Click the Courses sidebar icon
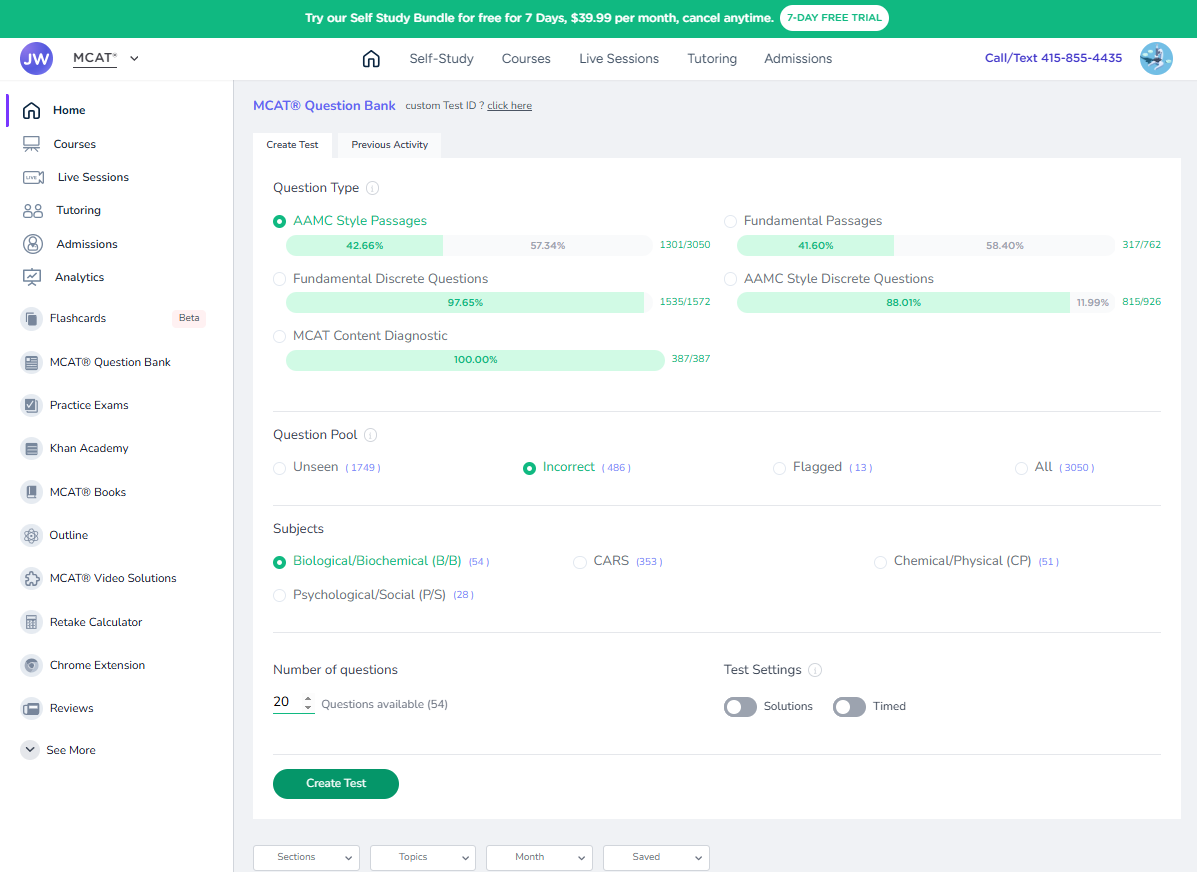Viewport: 1197px width, 872px height. (x=31, y=144)
